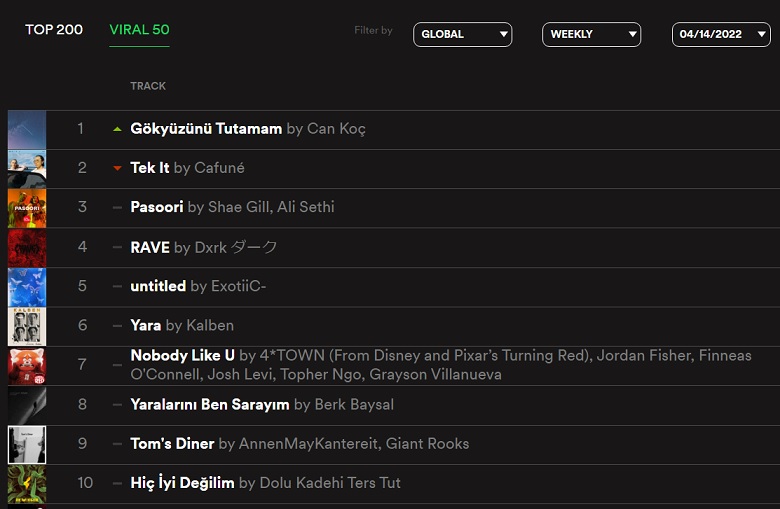Viewport: 780px width, 509px height.
Task: Open track untitled by ExotiiC-
Action: pyautogui.click(x=198, y=286)
